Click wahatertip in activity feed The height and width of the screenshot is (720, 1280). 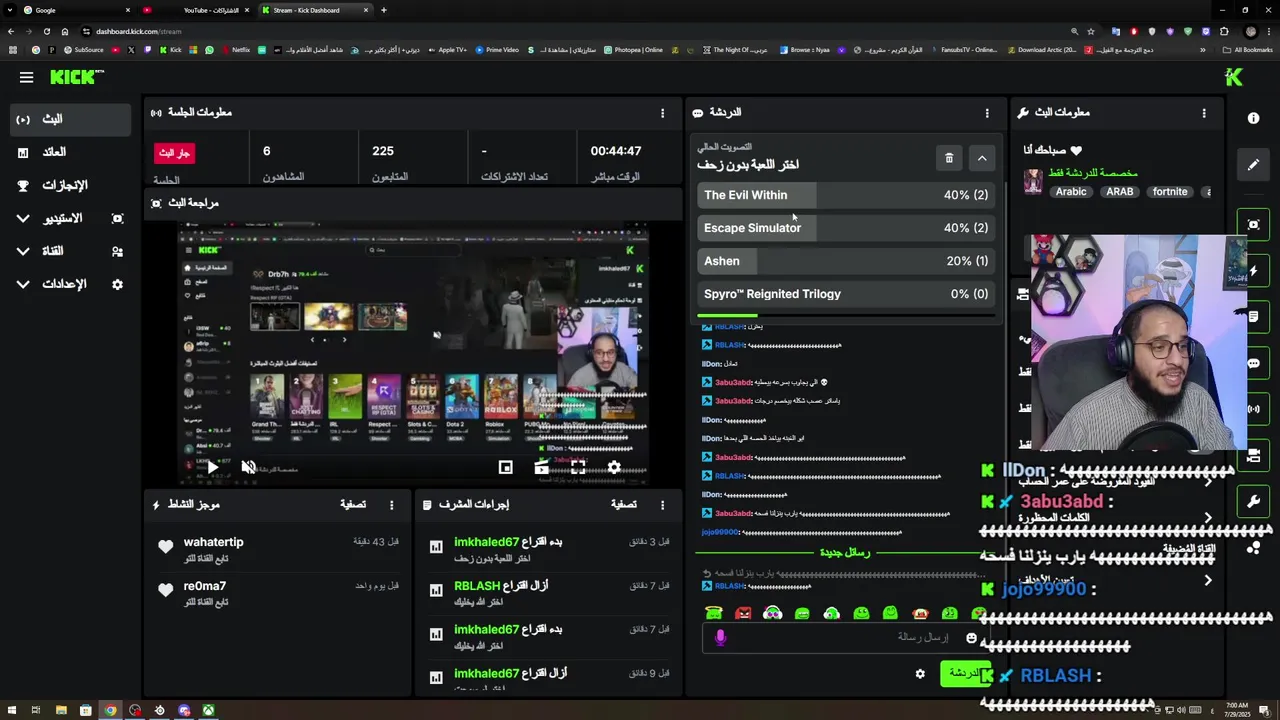(x=213, y=542)
